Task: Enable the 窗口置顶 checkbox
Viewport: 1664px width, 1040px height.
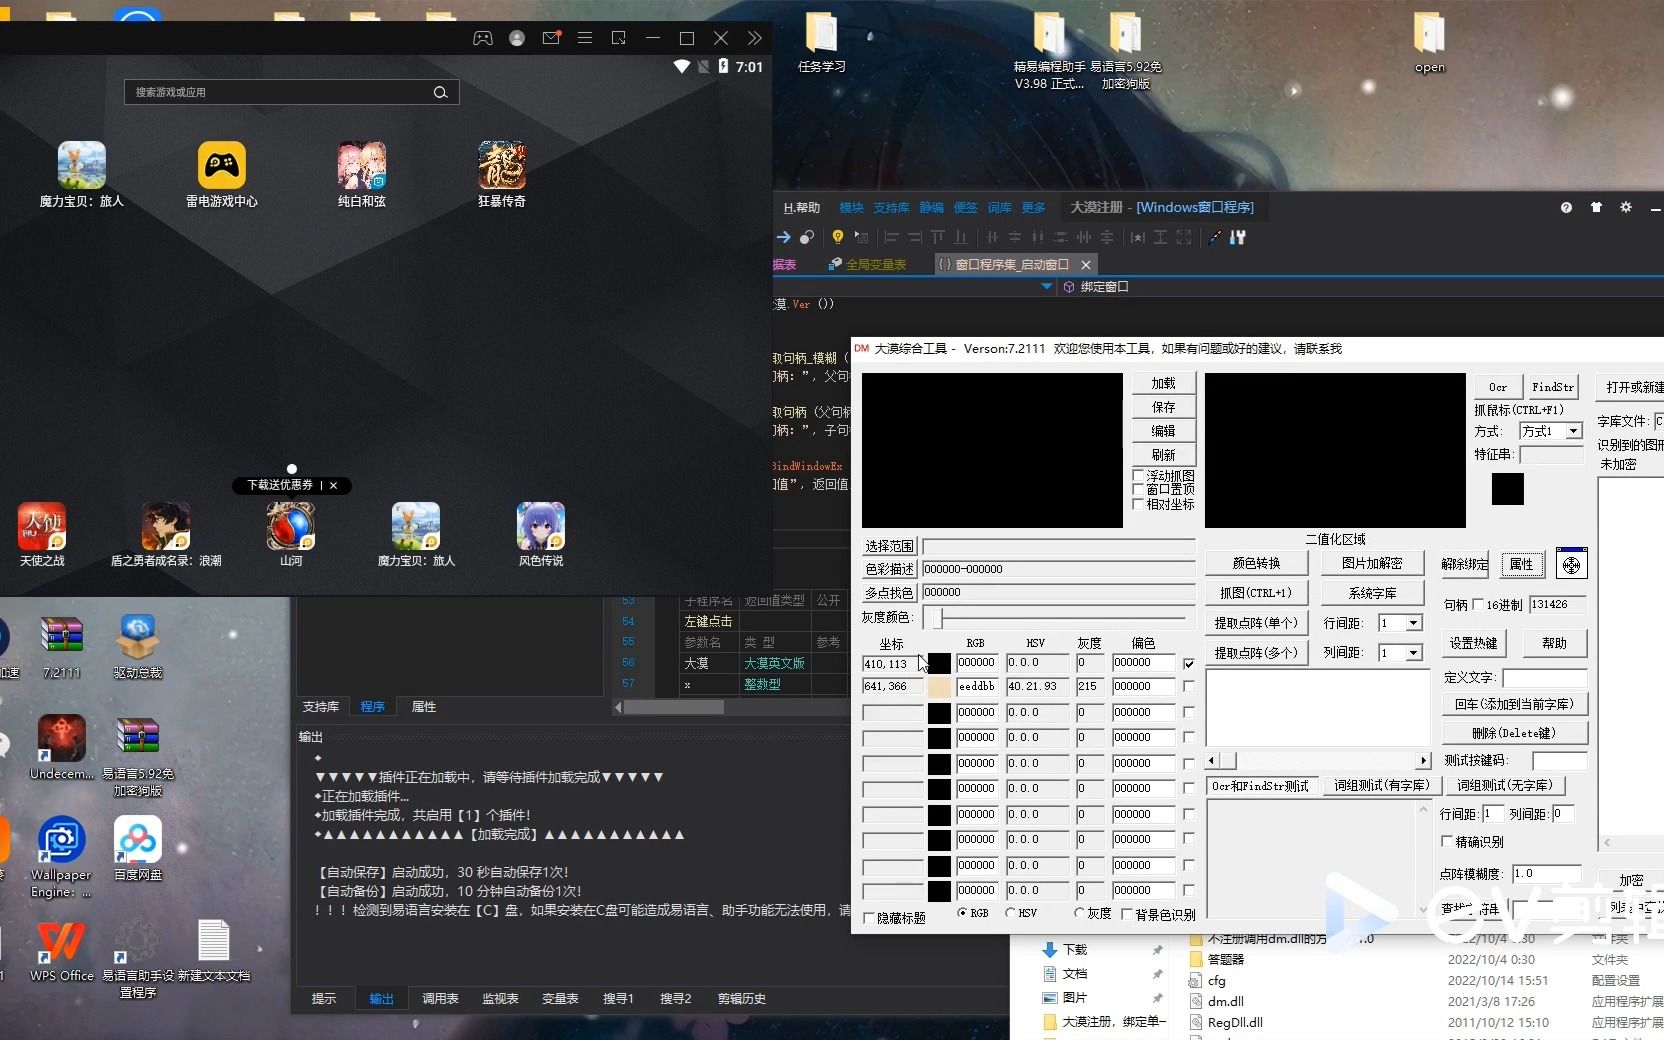Action: pyautogui.click(x=1138, y=489)
